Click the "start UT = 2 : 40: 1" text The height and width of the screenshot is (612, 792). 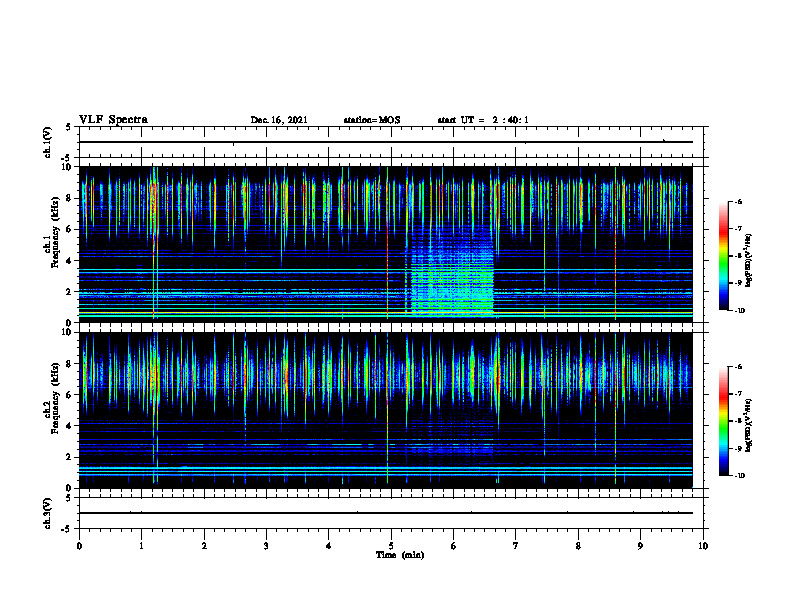[x=483, y=120]
